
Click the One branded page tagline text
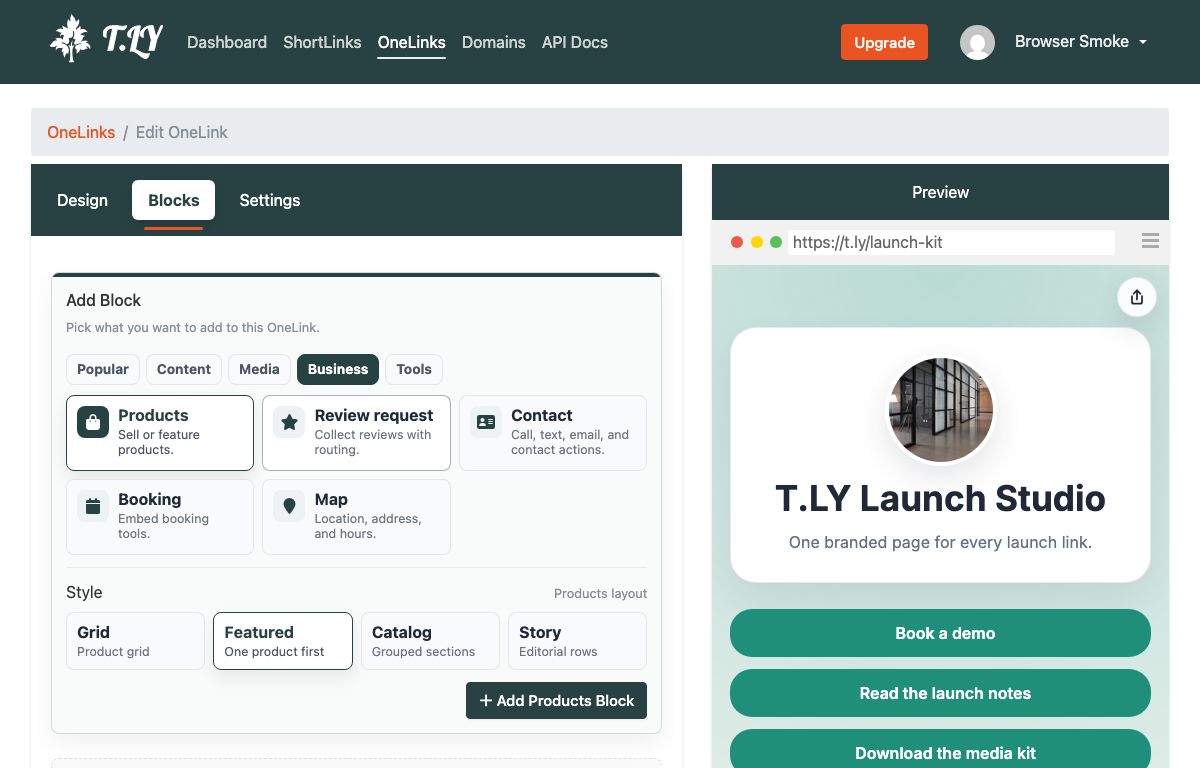[x=940, y=543]
